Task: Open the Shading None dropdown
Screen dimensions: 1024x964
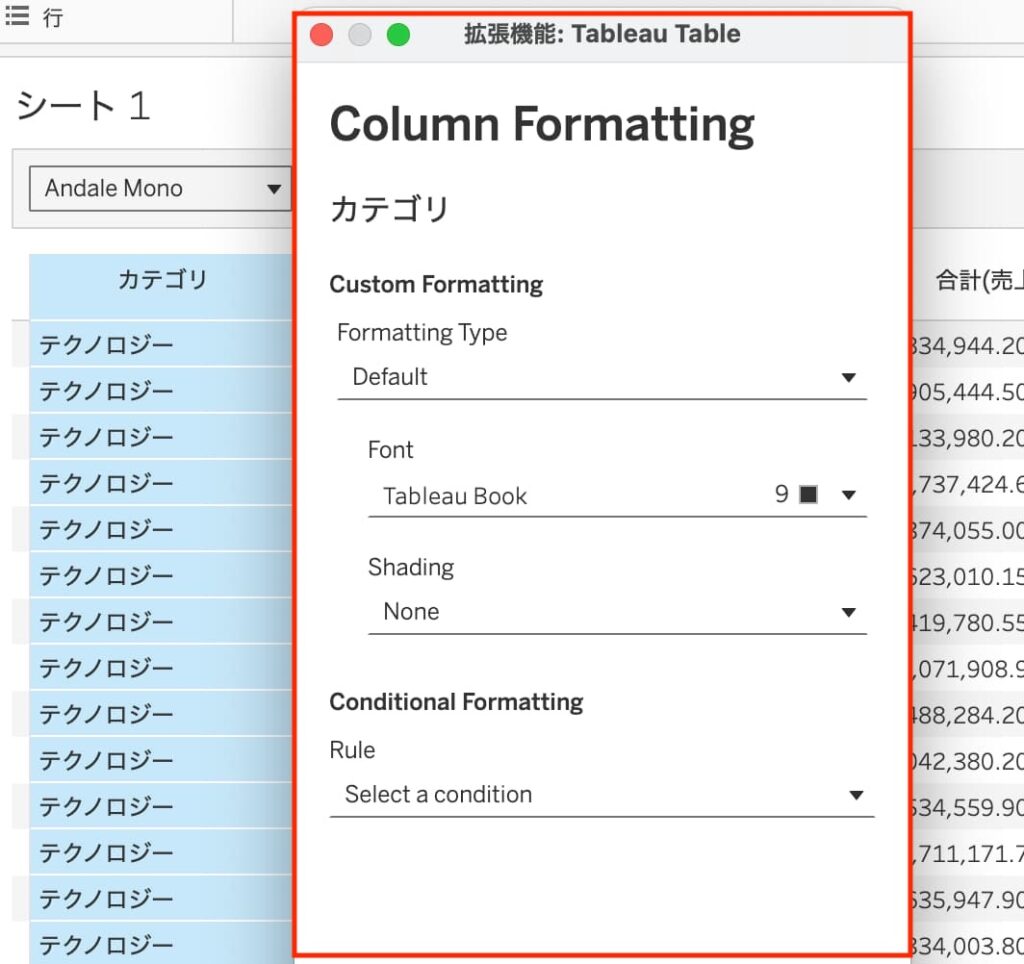Action: click(615, 612)
